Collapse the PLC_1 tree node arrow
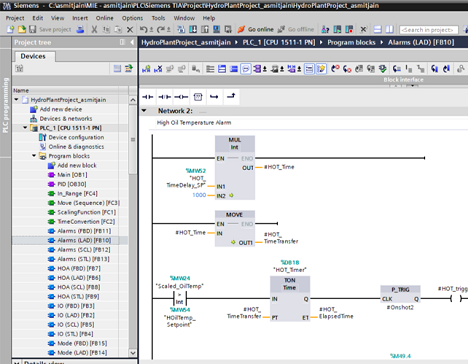The image size is (468, 364). tap(25, 128)
